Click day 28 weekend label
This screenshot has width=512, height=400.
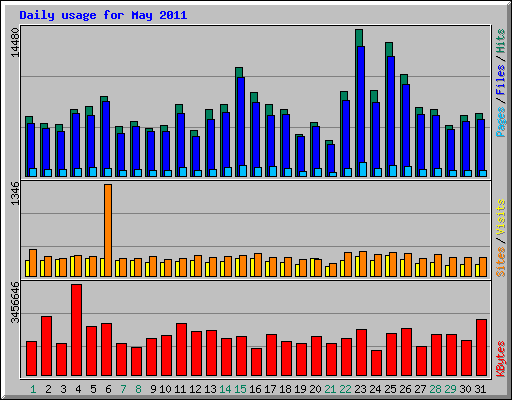tap(435, 389)
